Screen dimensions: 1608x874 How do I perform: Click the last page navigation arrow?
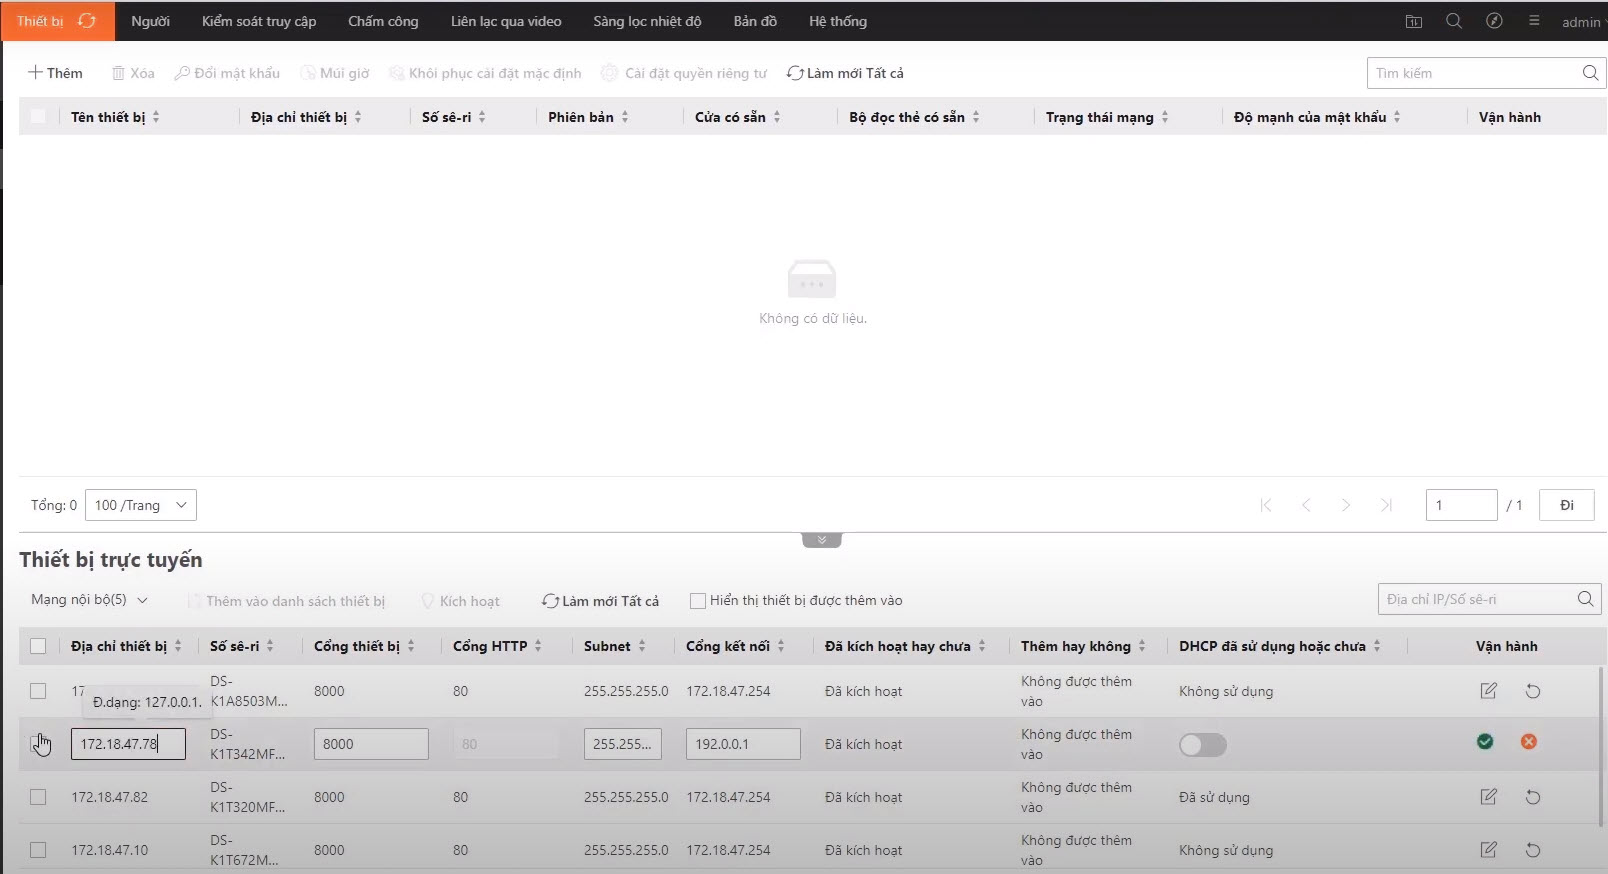coord(1386,505)
